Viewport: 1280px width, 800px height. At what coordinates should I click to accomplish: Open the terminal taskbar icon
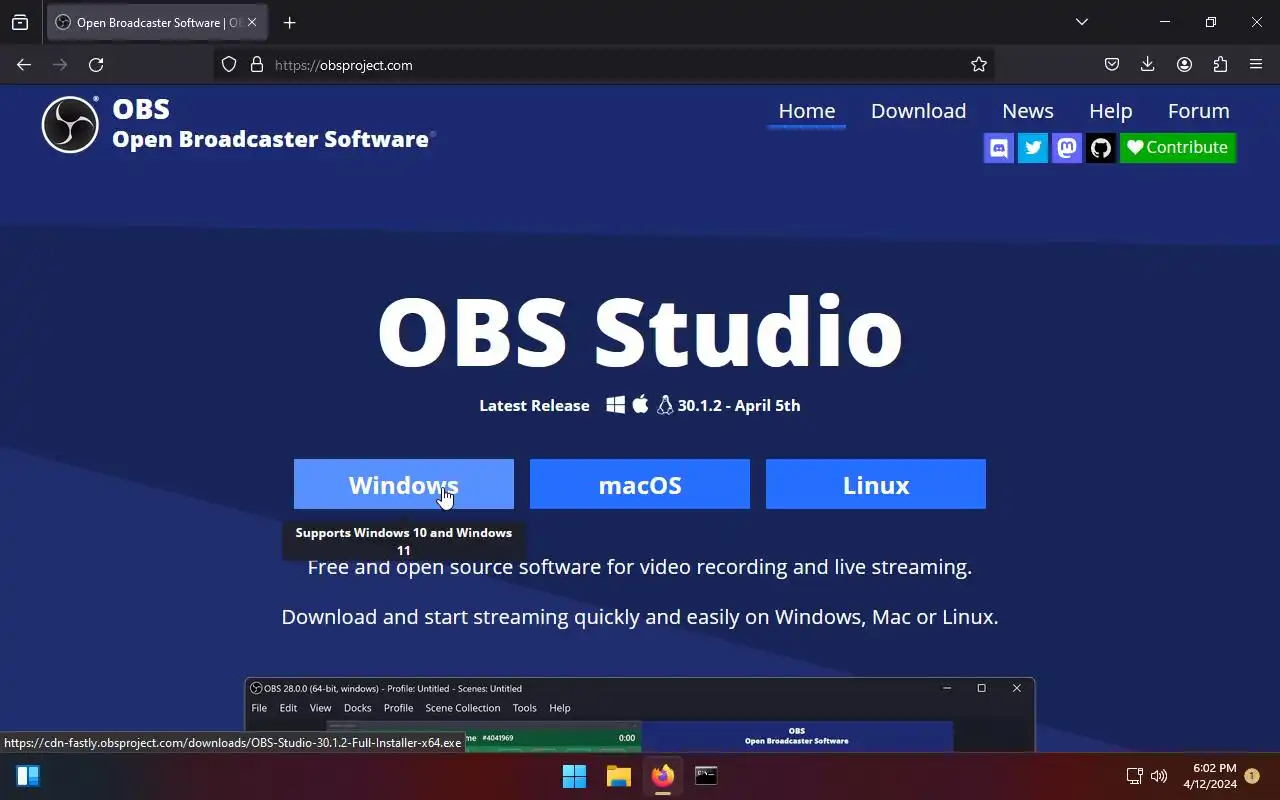click(x=706, y=776)
